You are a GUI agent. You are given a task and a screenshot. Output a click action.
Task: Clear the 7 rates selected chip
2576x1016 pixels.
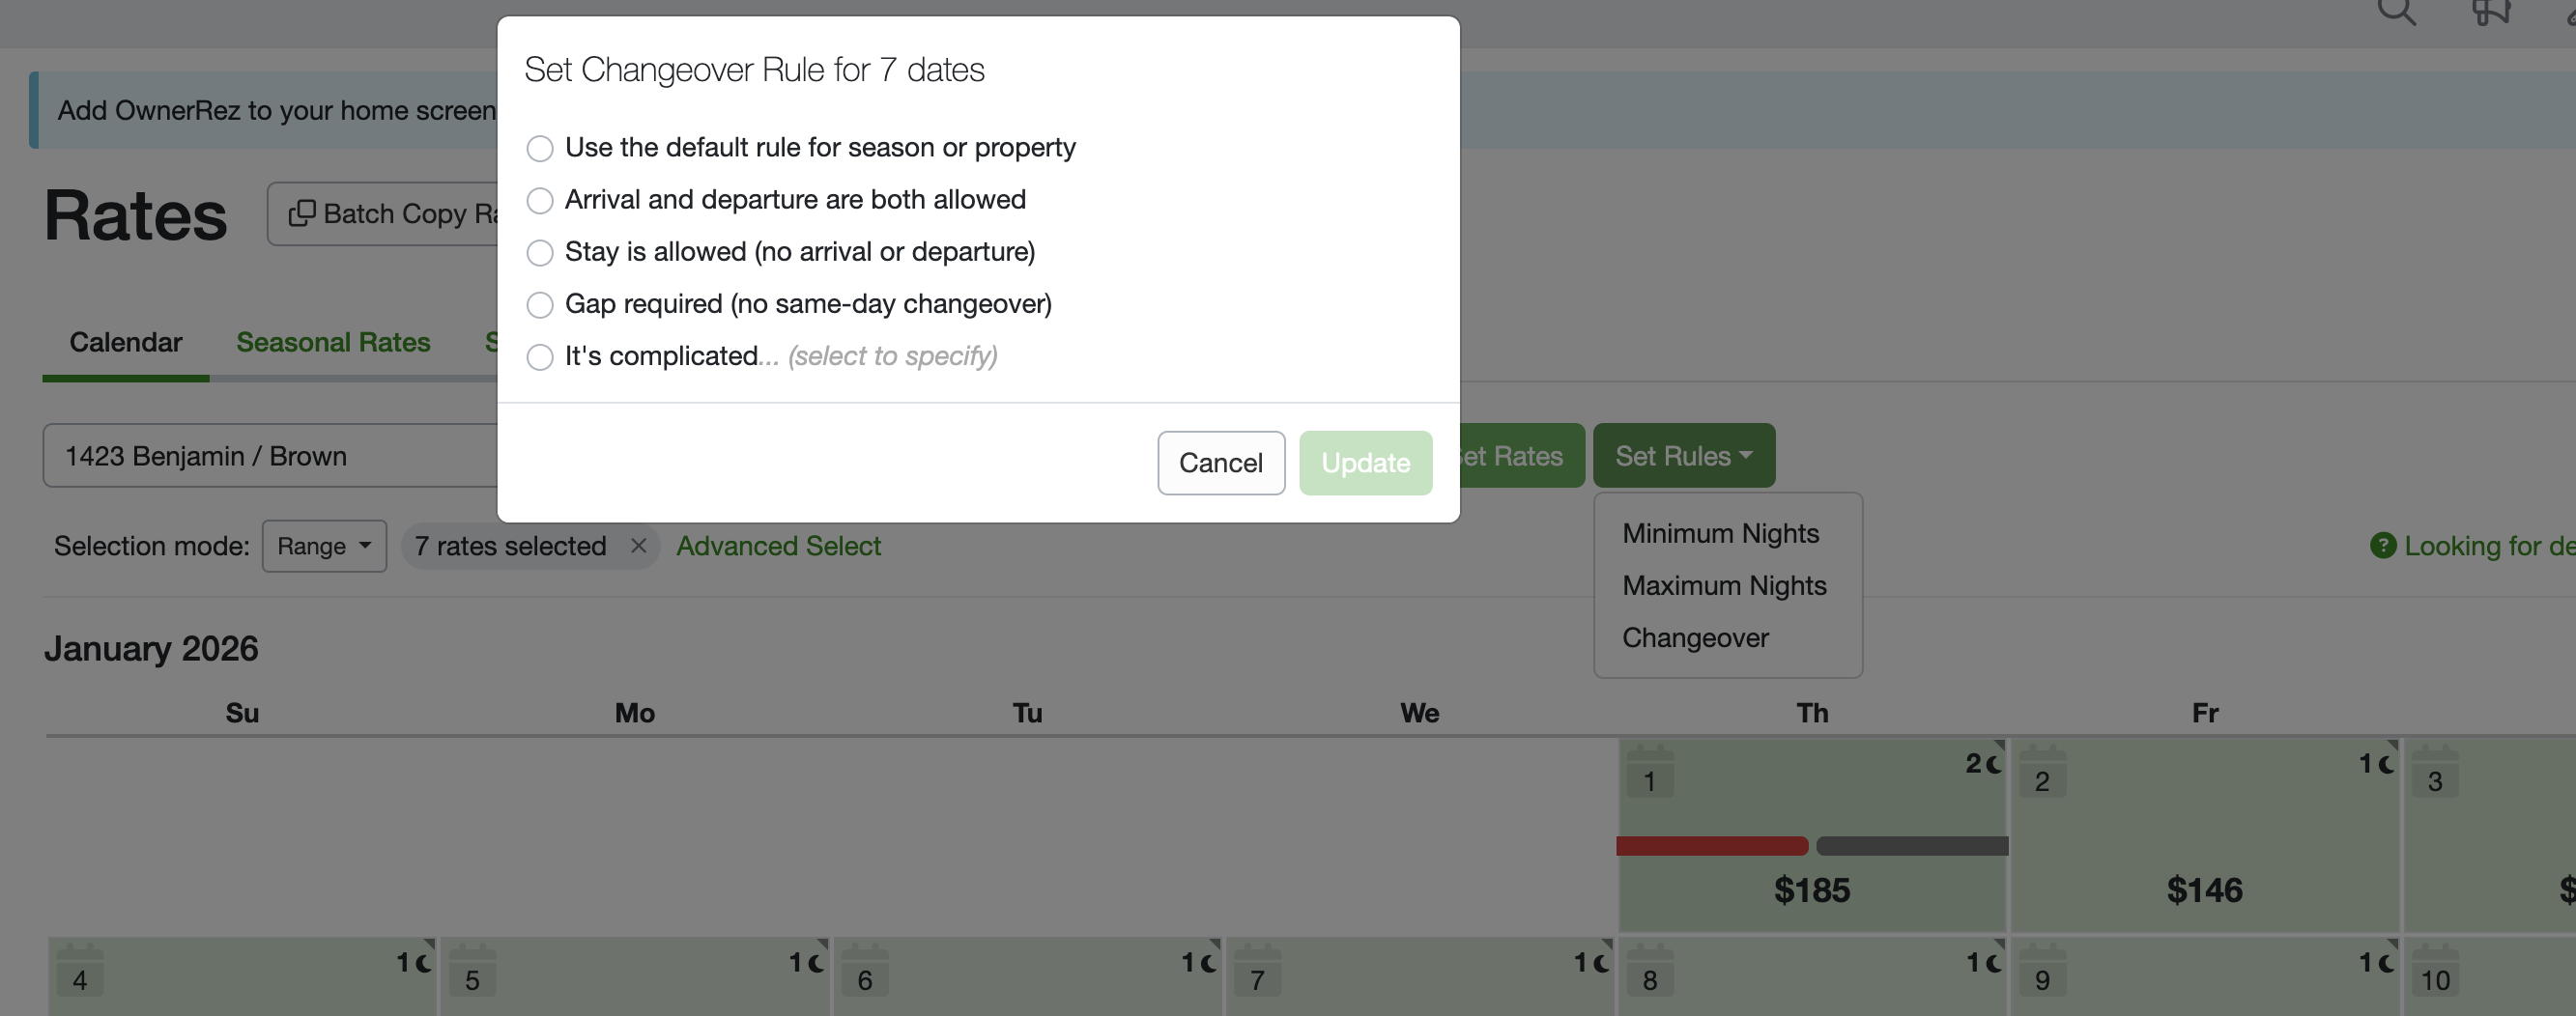[638, 546]
